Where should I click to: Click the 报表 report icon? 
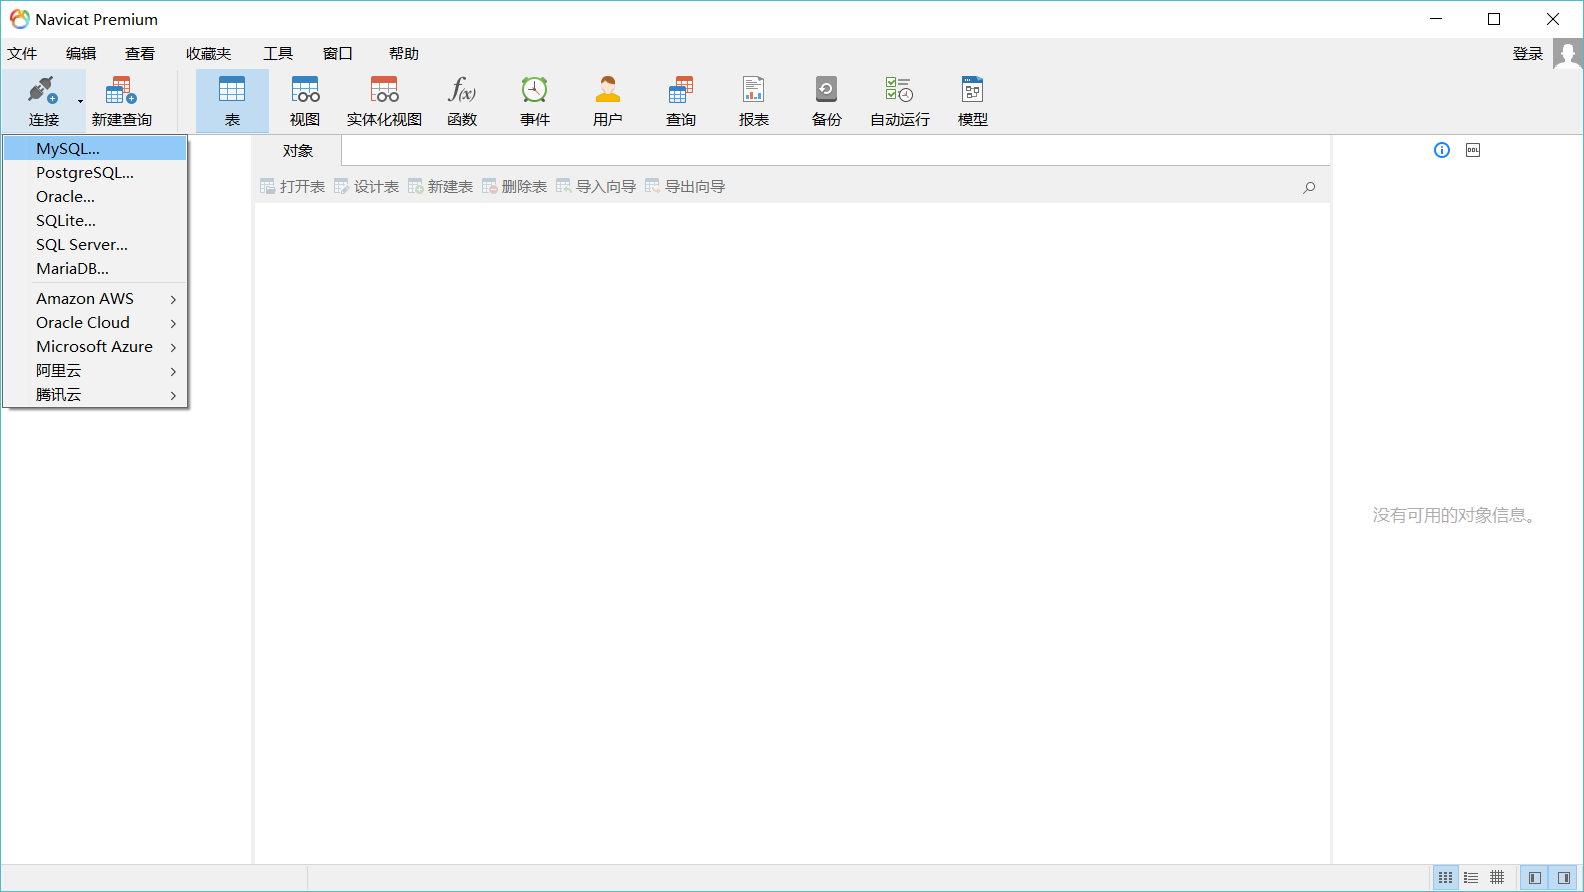(x=754, y=90)
